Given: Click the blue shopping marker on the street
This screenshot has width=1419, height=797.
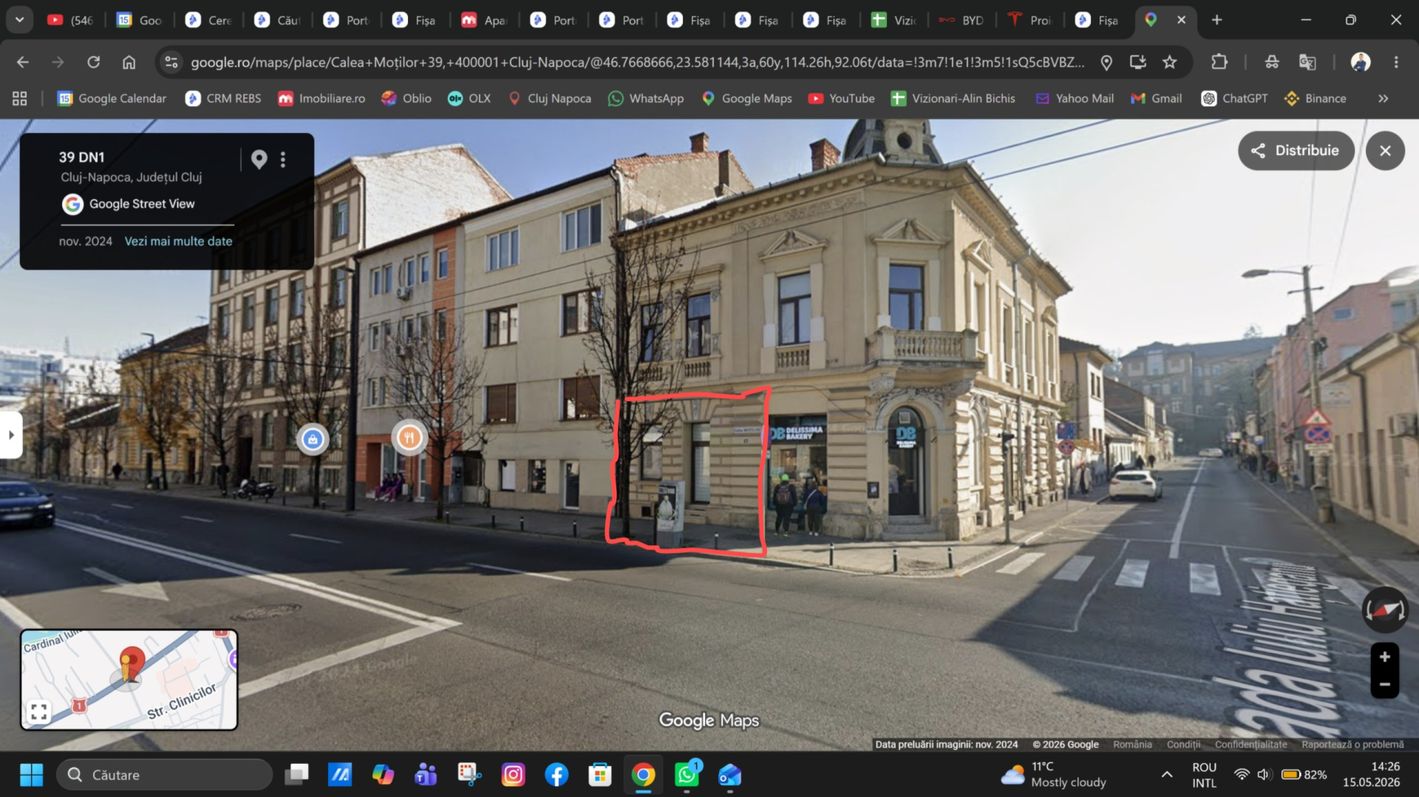Looking at the screenshot, I should pyautogui.click(x=313, y=439).
